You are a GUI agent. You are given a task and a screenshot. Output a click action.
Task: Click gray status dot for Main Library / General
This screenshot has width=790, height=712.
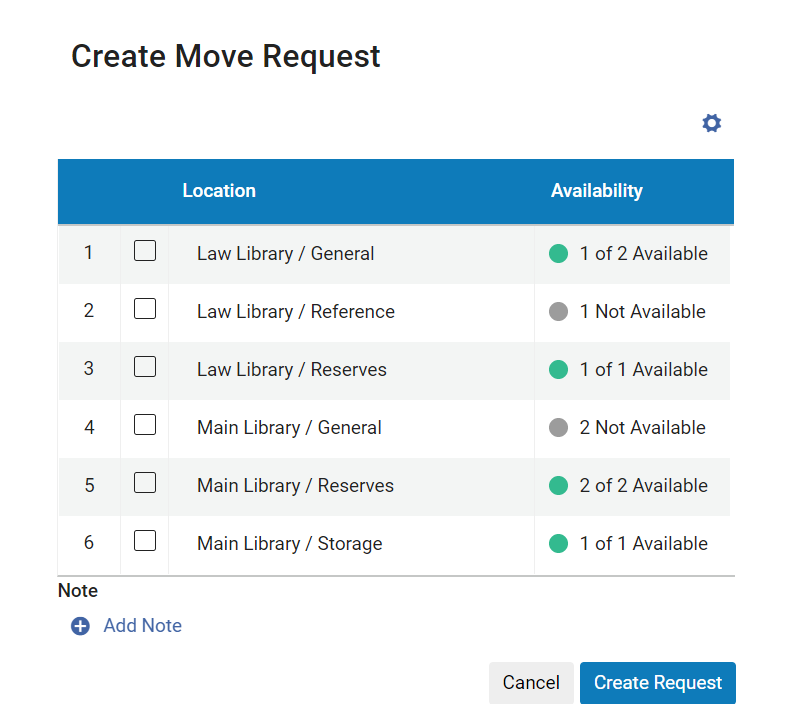pyautogui.click(x=559, y=428)
